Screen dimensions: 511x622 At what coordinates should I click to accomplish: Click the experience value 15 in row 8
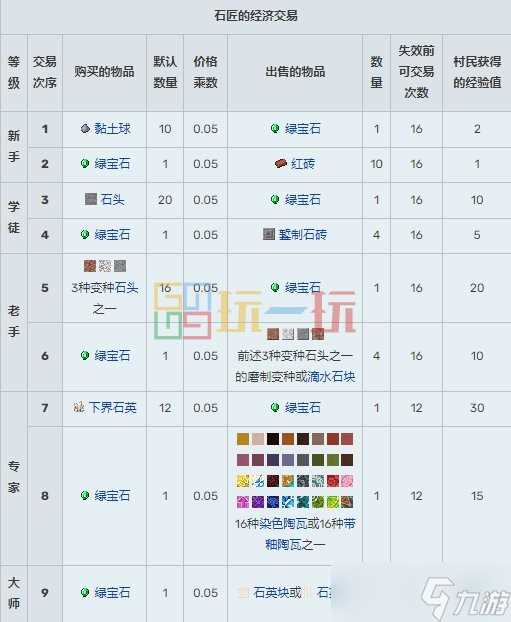tap(477, 496)
